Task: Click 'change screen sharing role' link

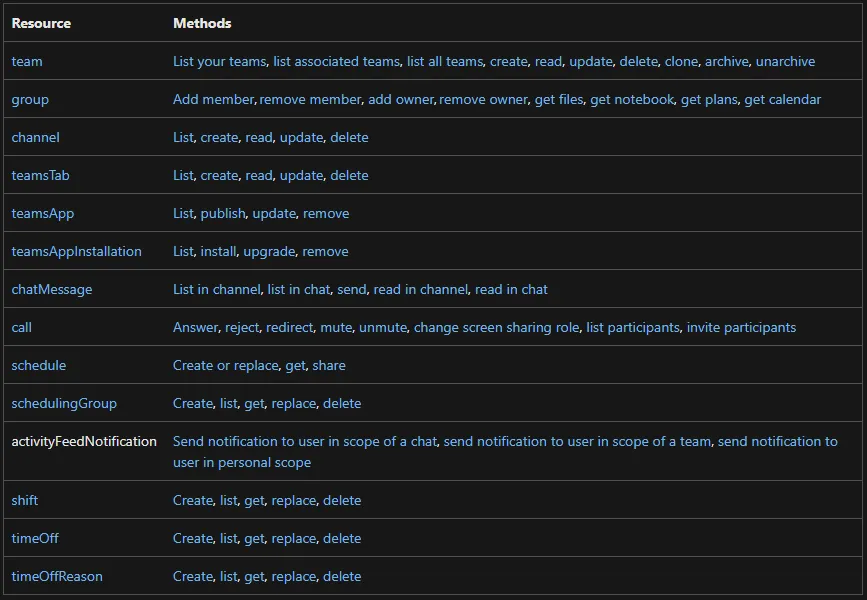Action: pyautogui.click(x=496, y=327)
